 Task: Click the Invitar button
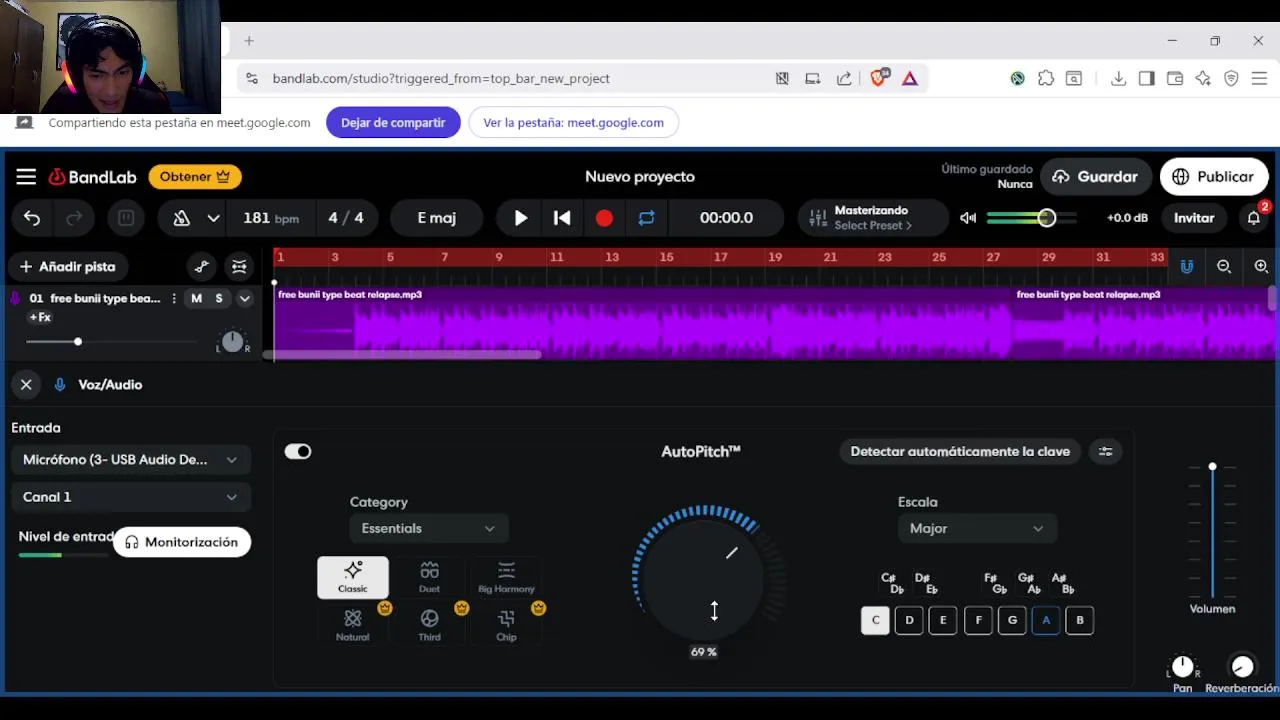[1194, 218]
